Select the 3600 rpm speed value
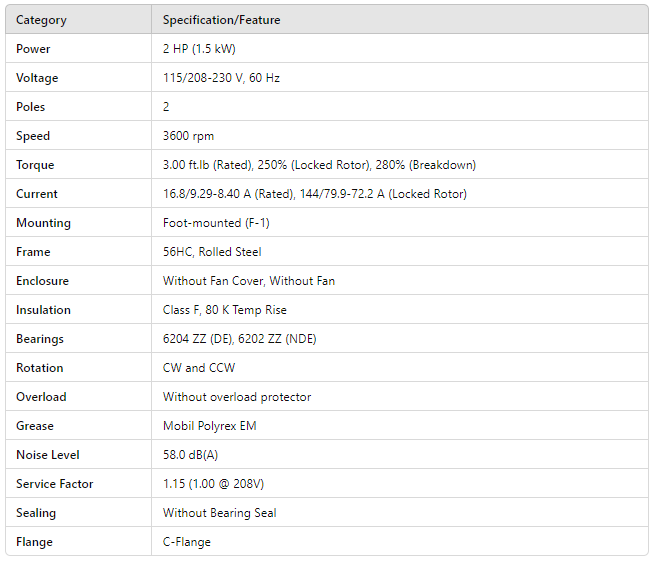 click(x=188, y=136)
